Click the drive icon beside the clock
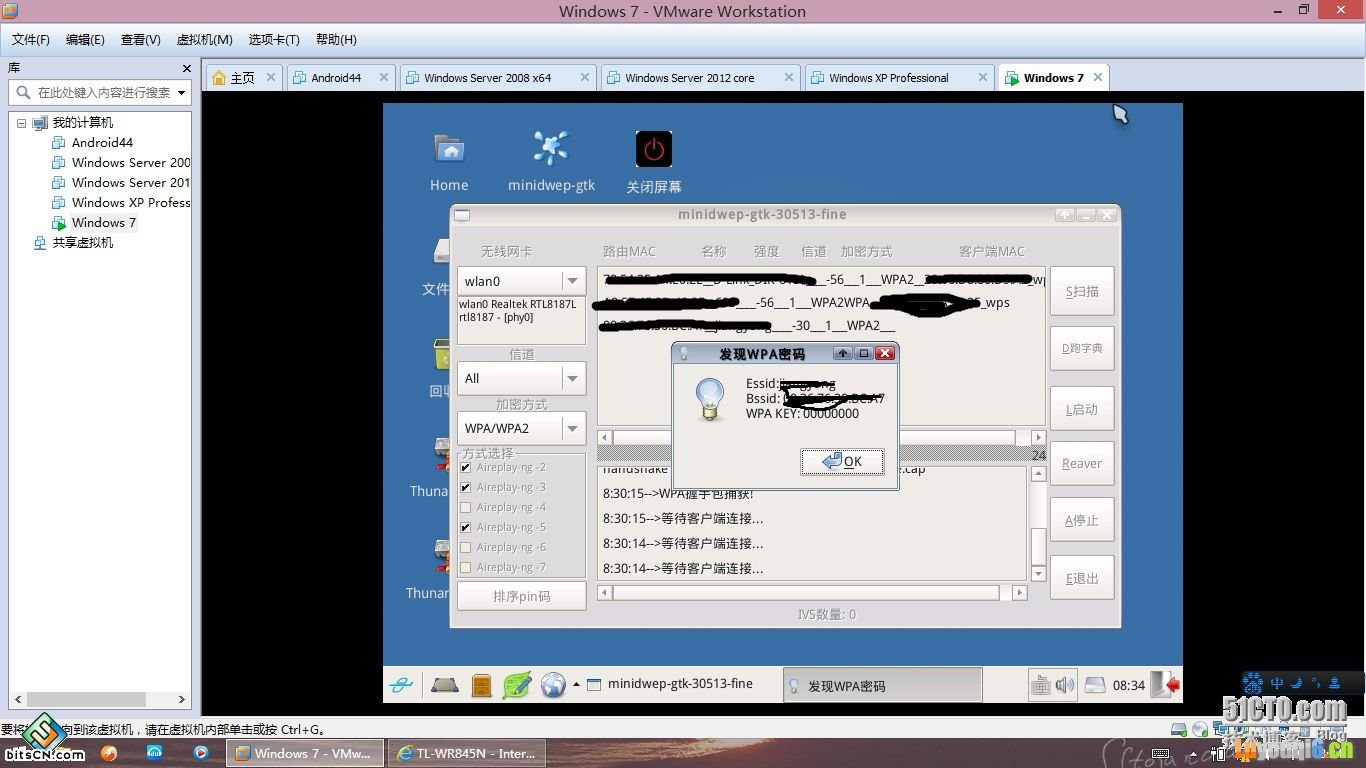The image size is (1366, 768). click(1095, 685)
